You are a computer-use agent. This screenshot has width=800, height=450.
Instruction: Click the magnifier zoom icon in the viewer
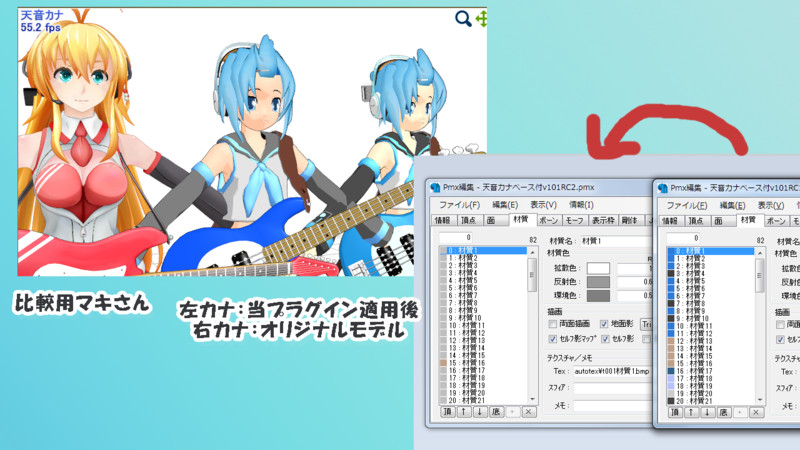(x=463, y=19)
